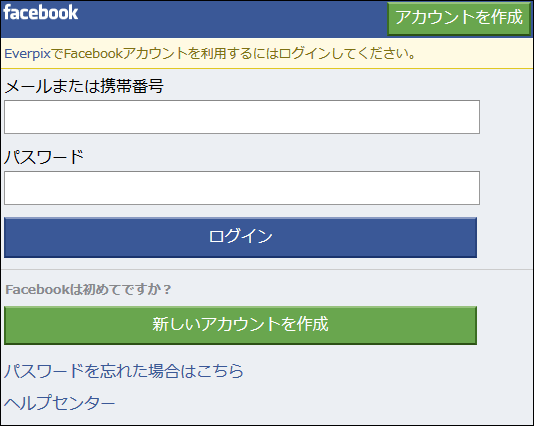Create account using top-right green button
Image resolution: width=534 pixels, height=426 pixels.
pyautogui.click(x=459, y=18)
